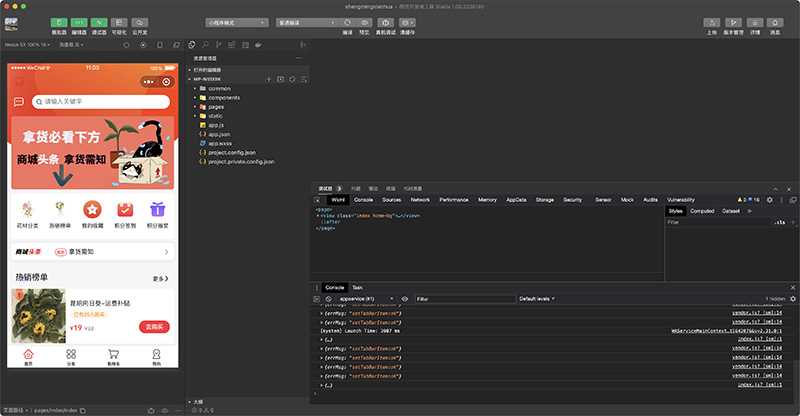This screenshot has width=800, height=416.
Task: Open cloud development button
Action: pos(140,22)
